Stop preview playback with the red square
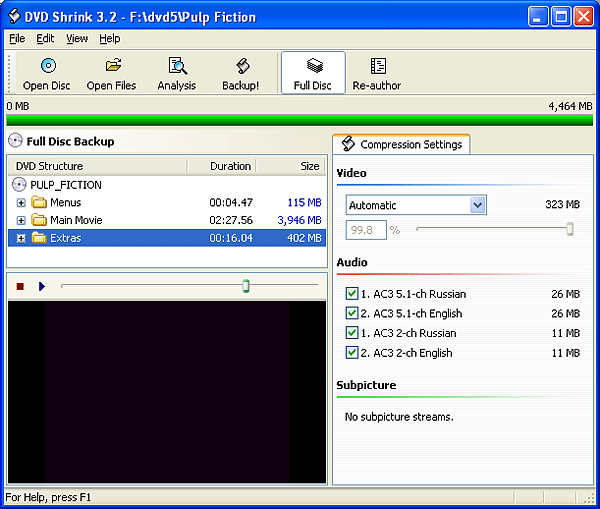 20,286
